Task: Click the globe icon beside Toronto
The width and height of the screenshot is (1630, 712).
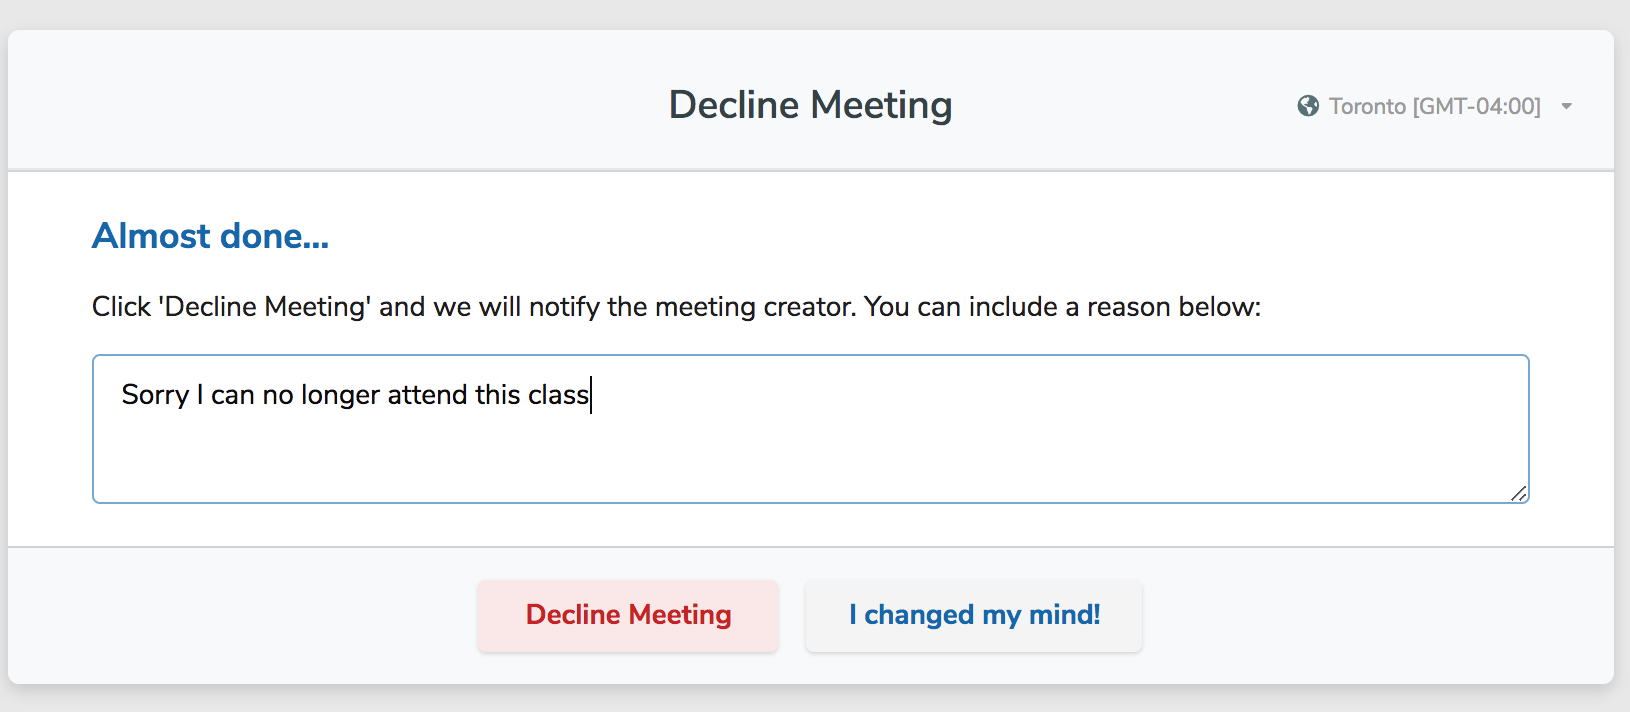Action: tap(1308, 106)
